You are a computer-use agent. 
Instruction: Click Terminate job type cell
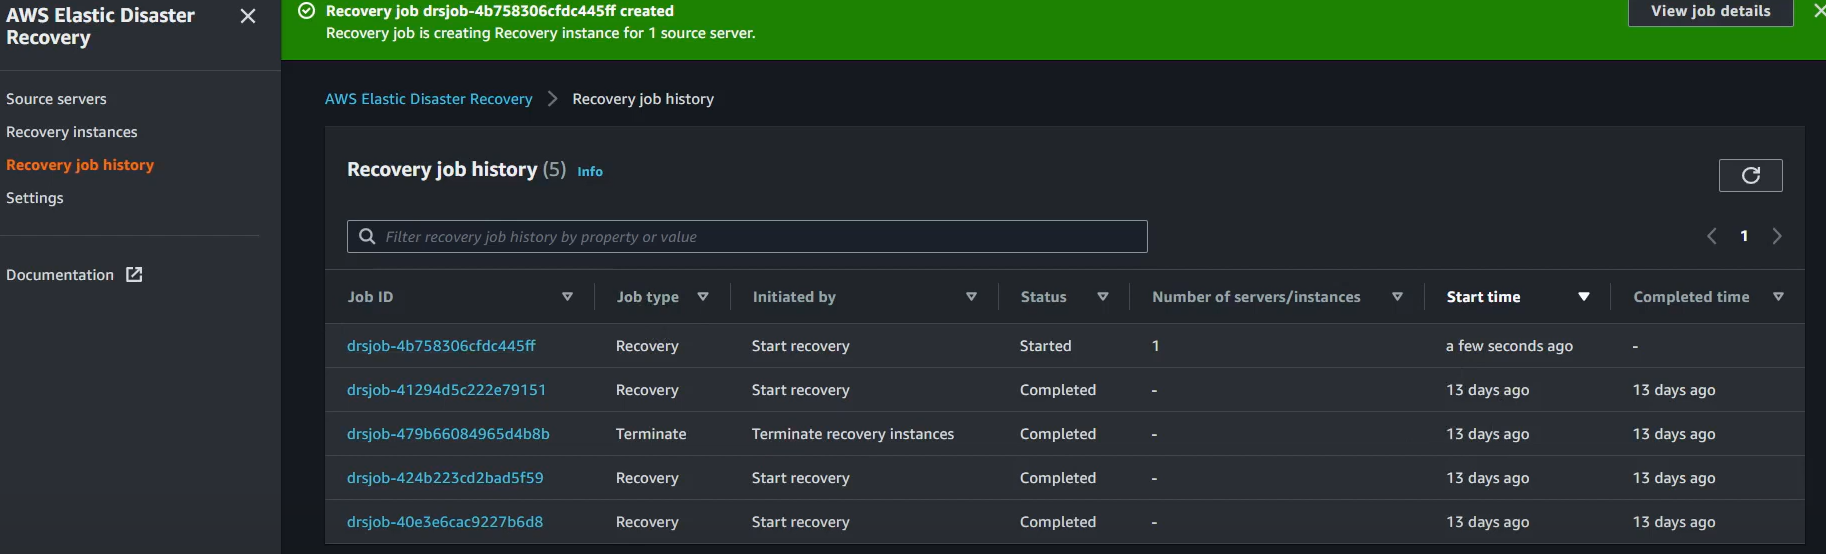point(651,433)
